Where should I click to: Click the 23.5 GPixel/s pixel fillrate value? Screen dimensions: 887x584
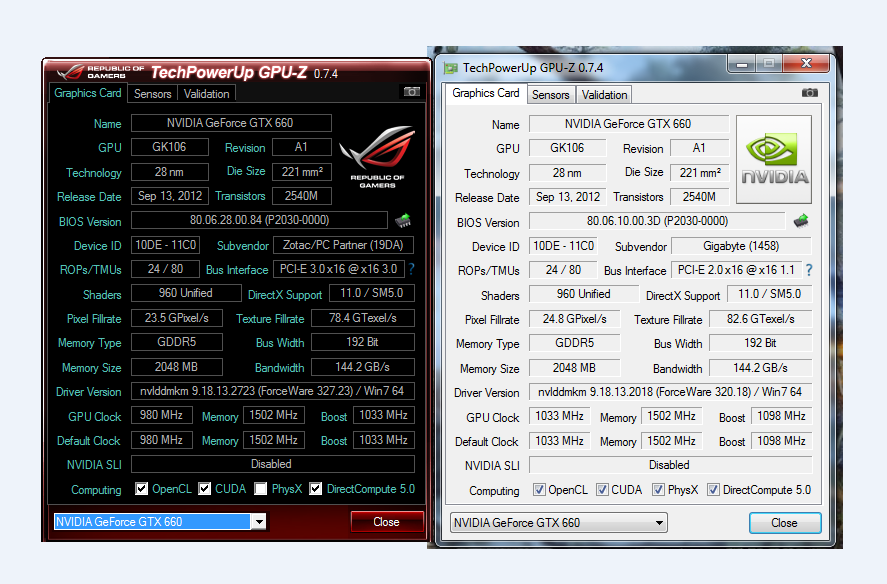176,318
